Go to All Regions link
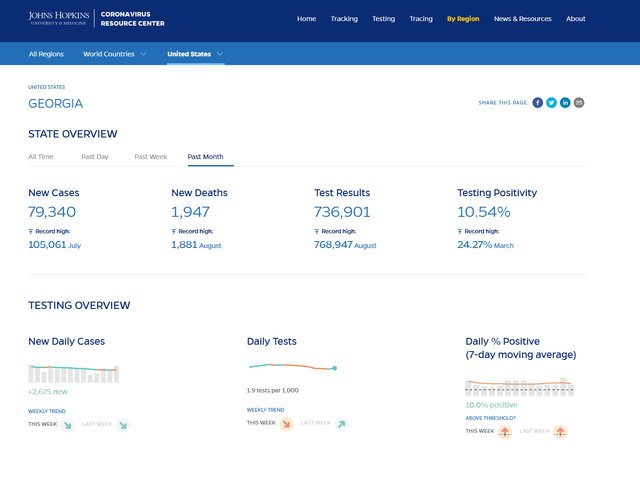 point(46,54)
